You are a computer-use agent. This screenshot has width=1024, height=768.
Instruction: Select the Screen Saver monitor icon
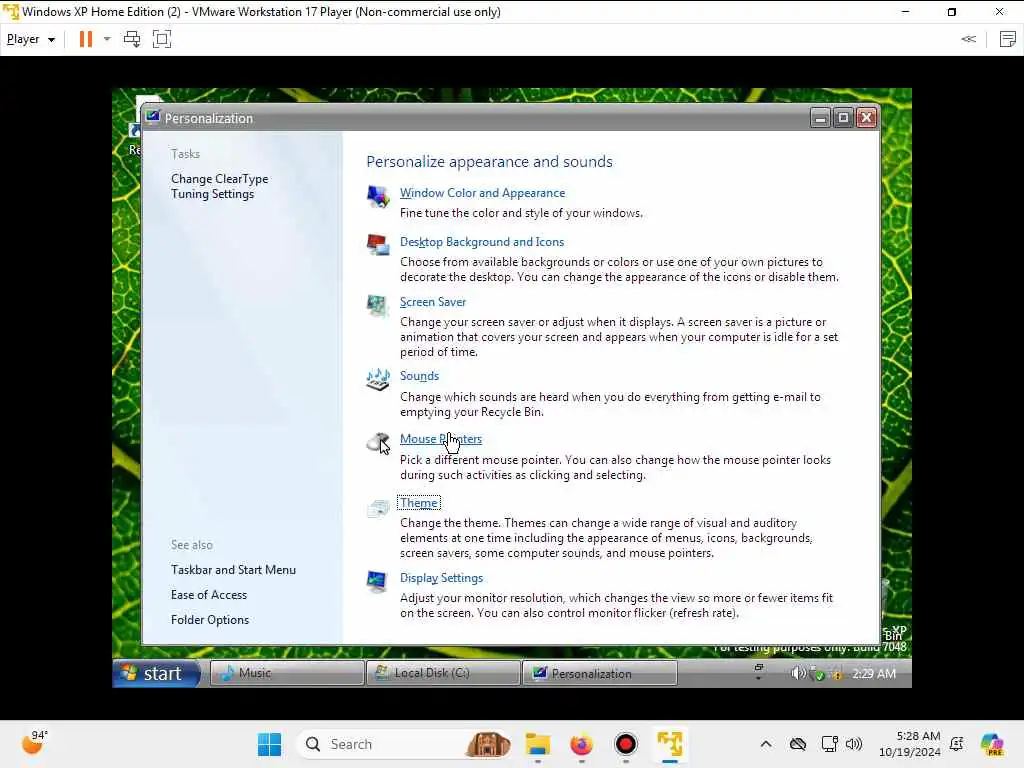coord(377,306)
